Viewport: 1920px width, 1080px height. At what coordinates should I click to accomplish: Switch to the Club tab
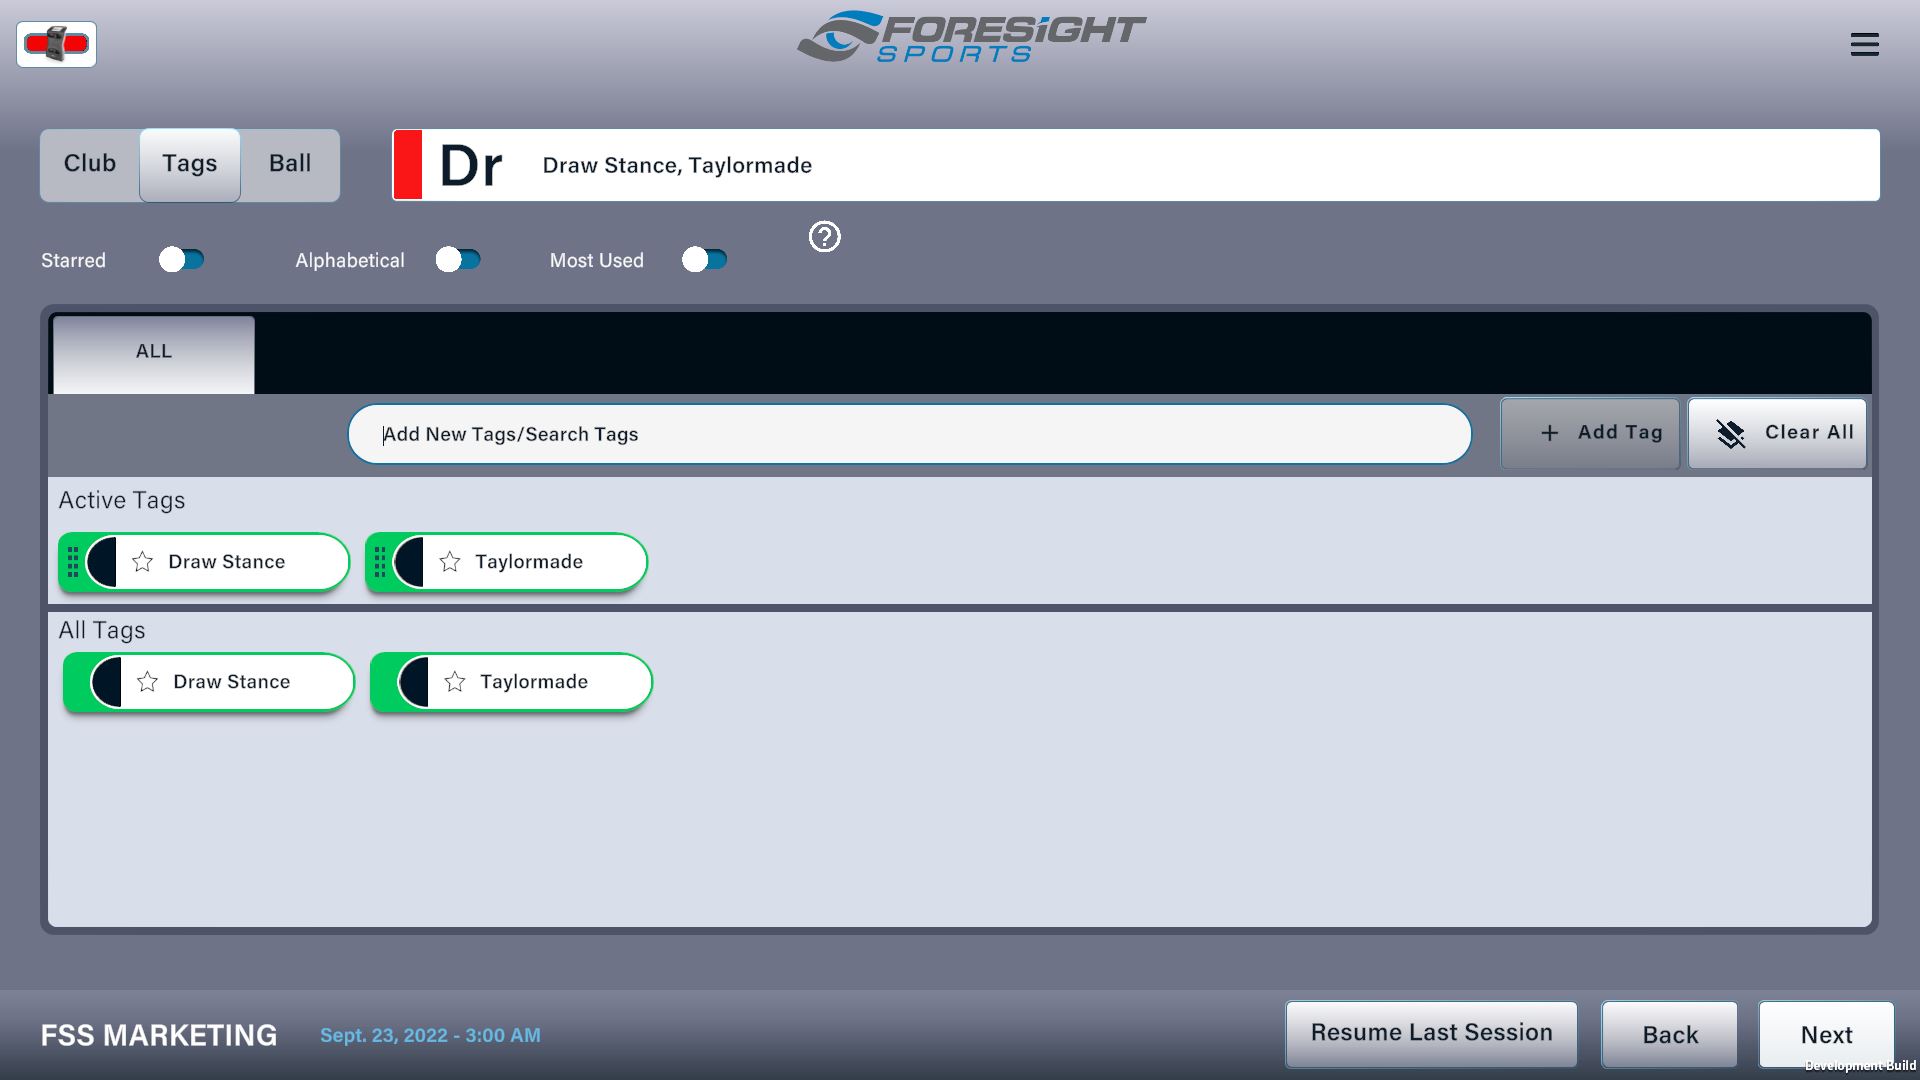(x=90, y=164)
